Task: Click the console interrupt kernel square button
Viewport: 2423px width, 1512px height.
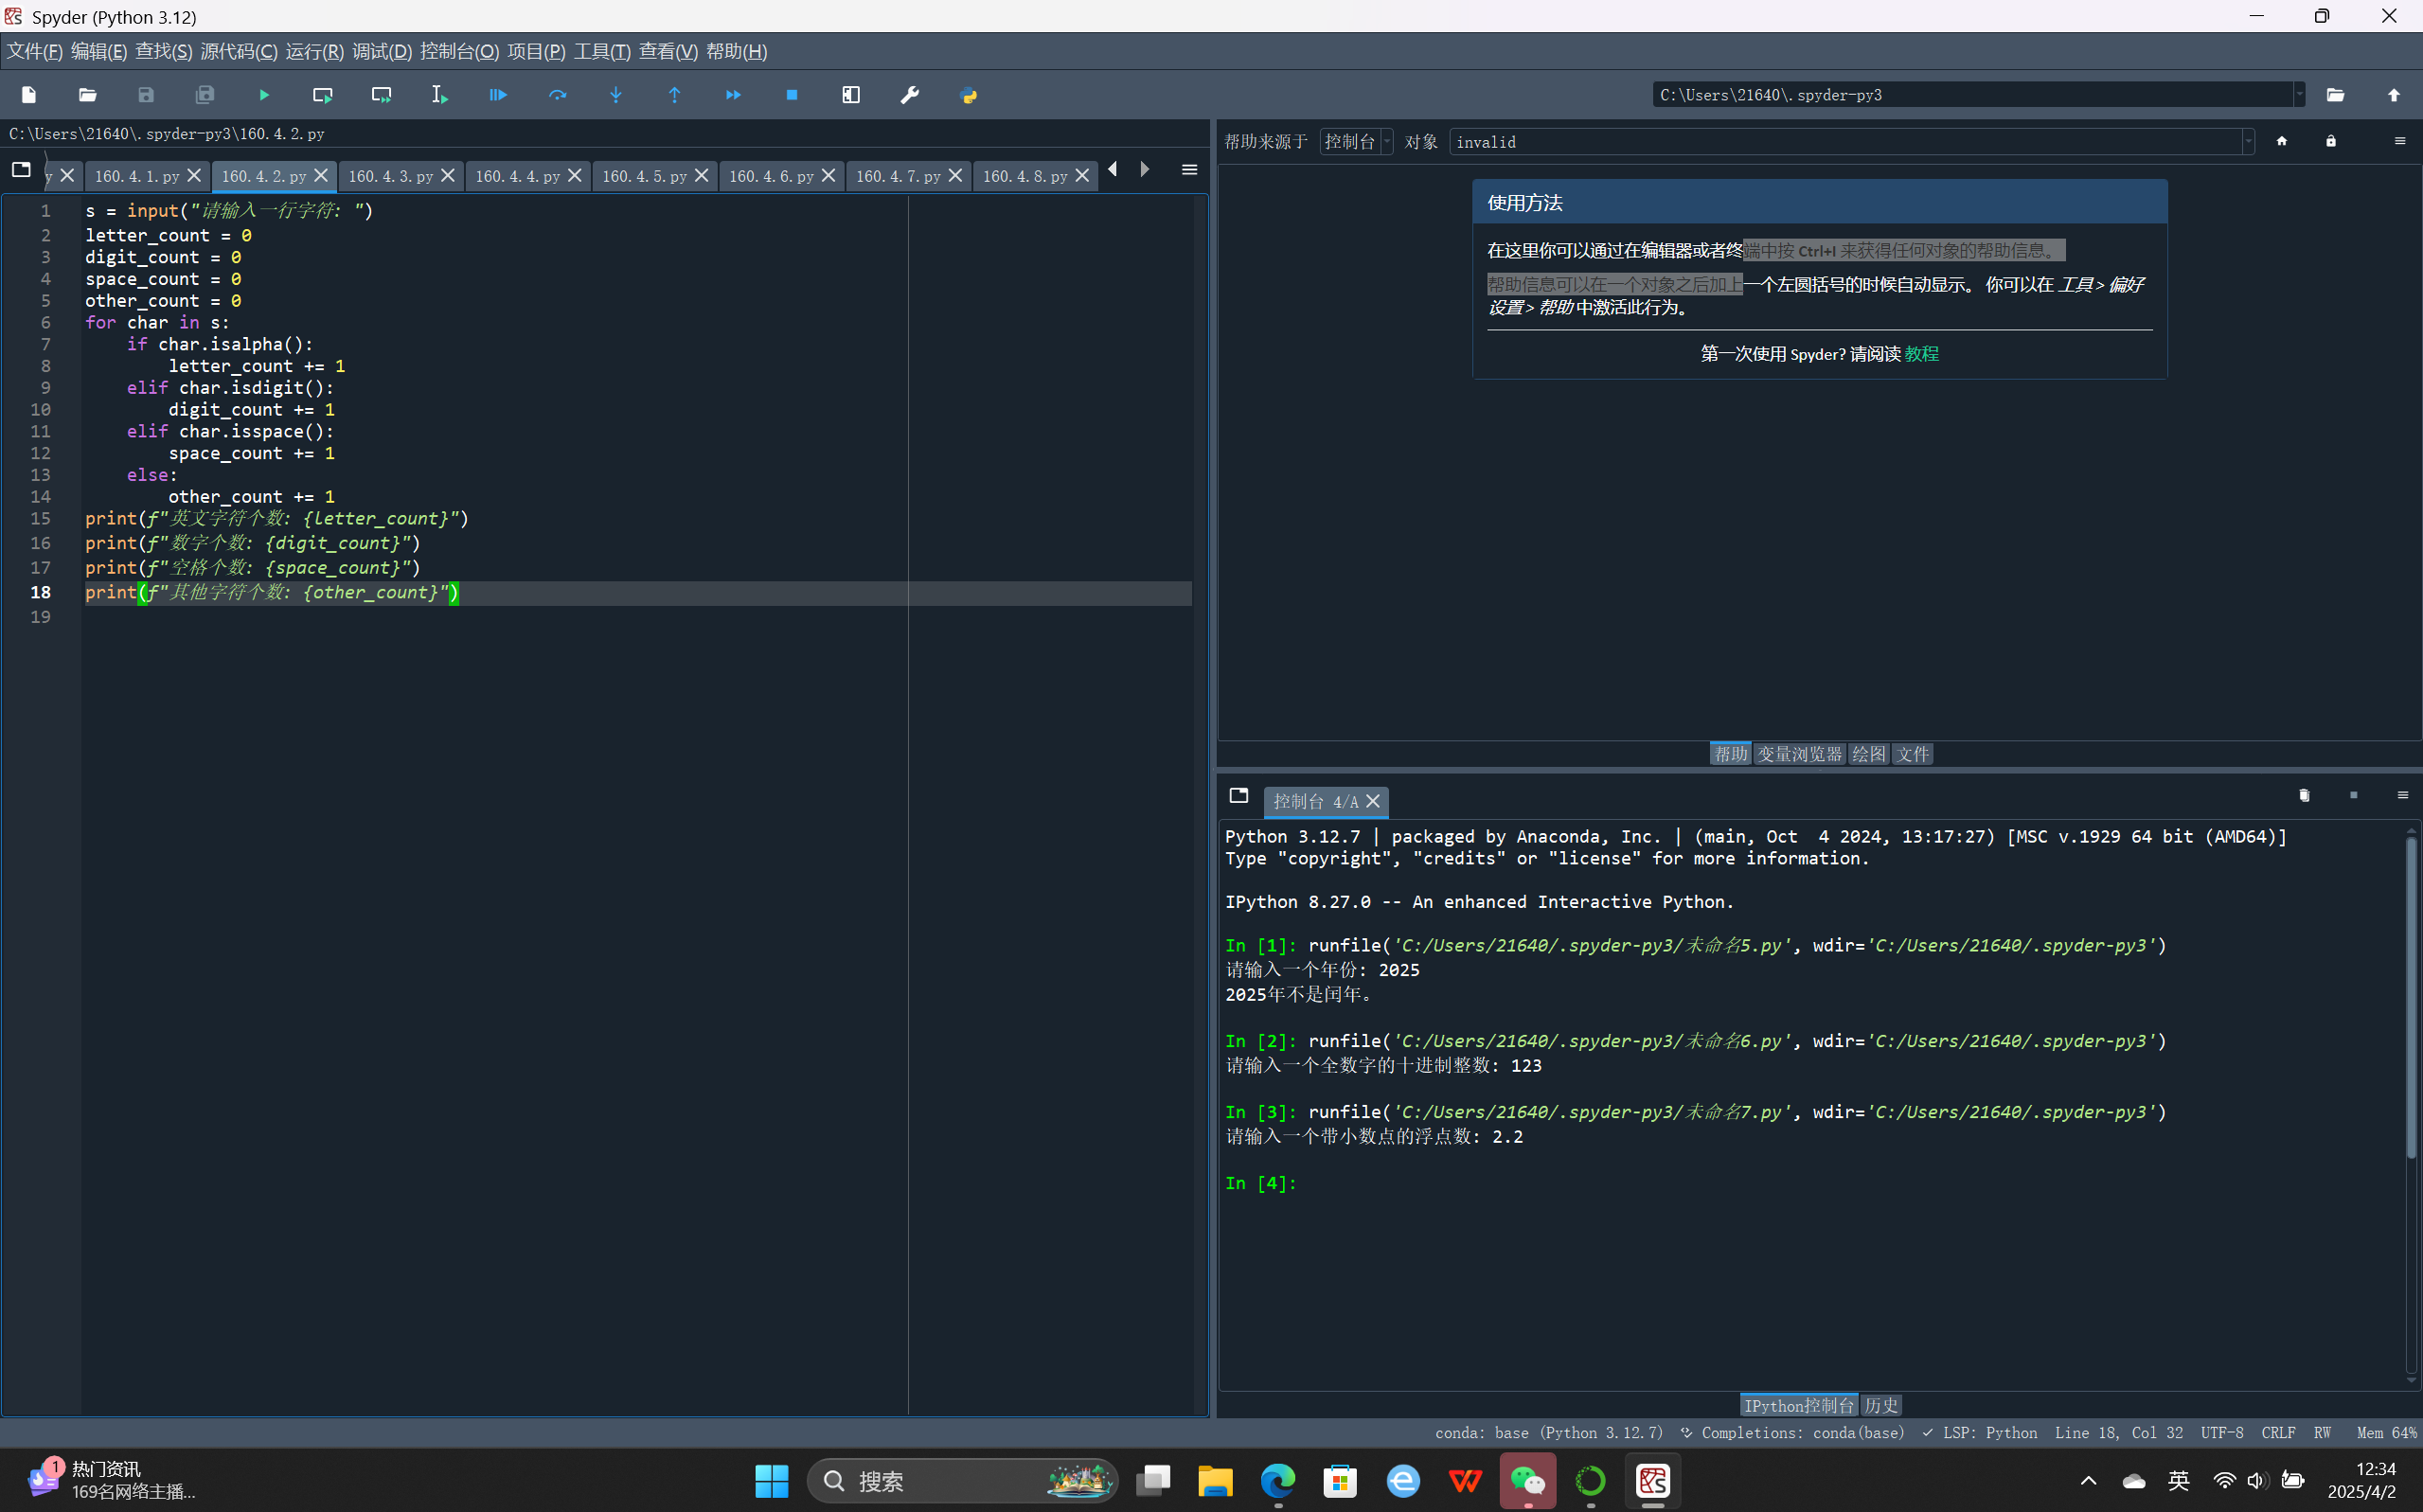Action: (x=2353, y=795)
